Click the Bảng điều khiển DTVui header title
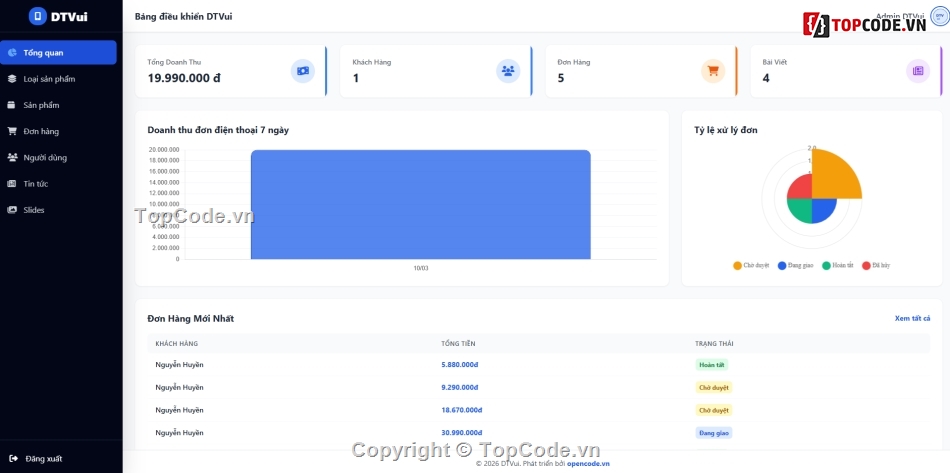The height and width of the screenshot is (473, 950). pyautogui.click(x=184, y=16)
